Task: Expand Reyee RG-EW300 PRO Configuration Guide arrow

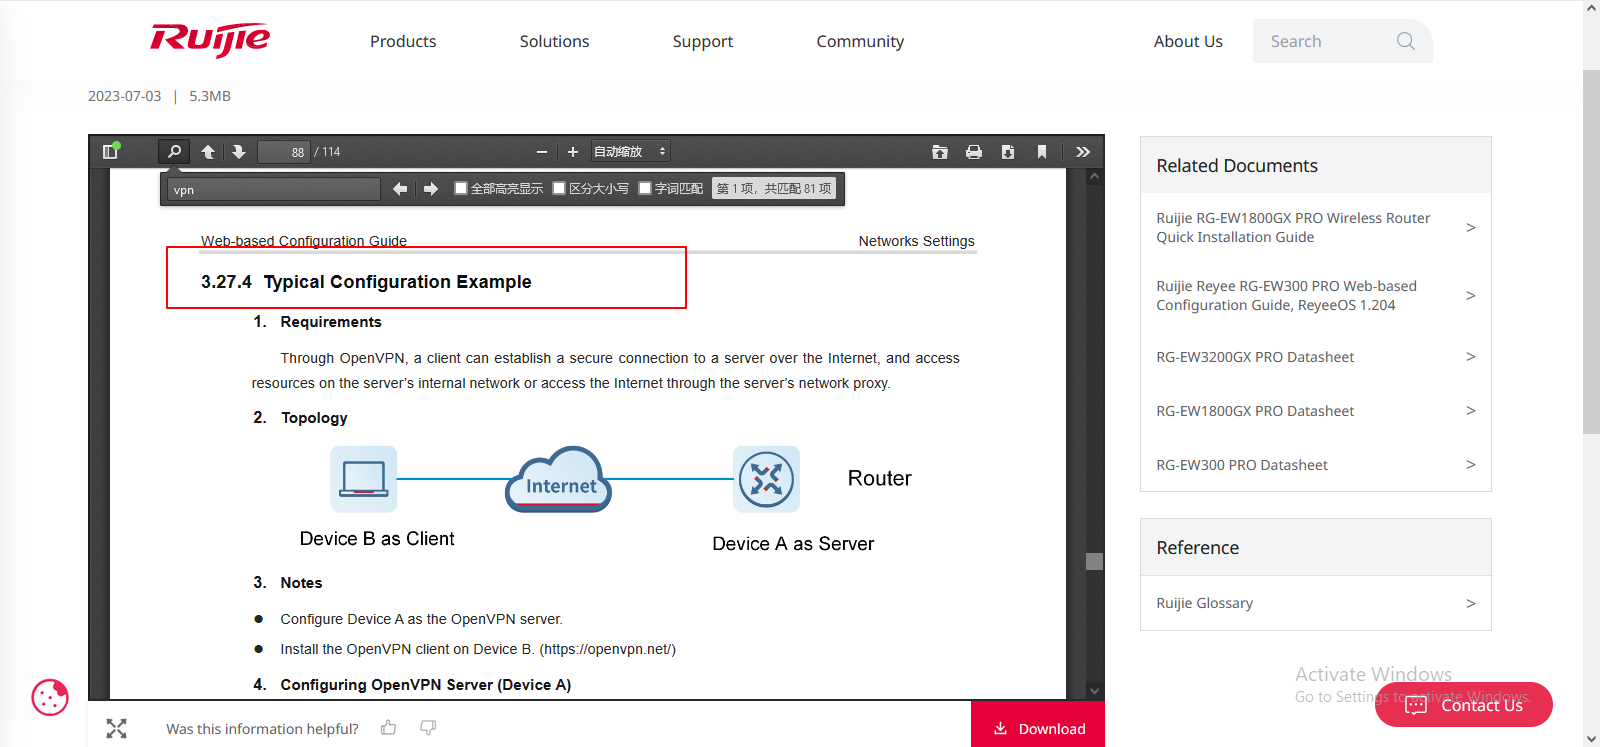Action: [x=1471, y=296]
